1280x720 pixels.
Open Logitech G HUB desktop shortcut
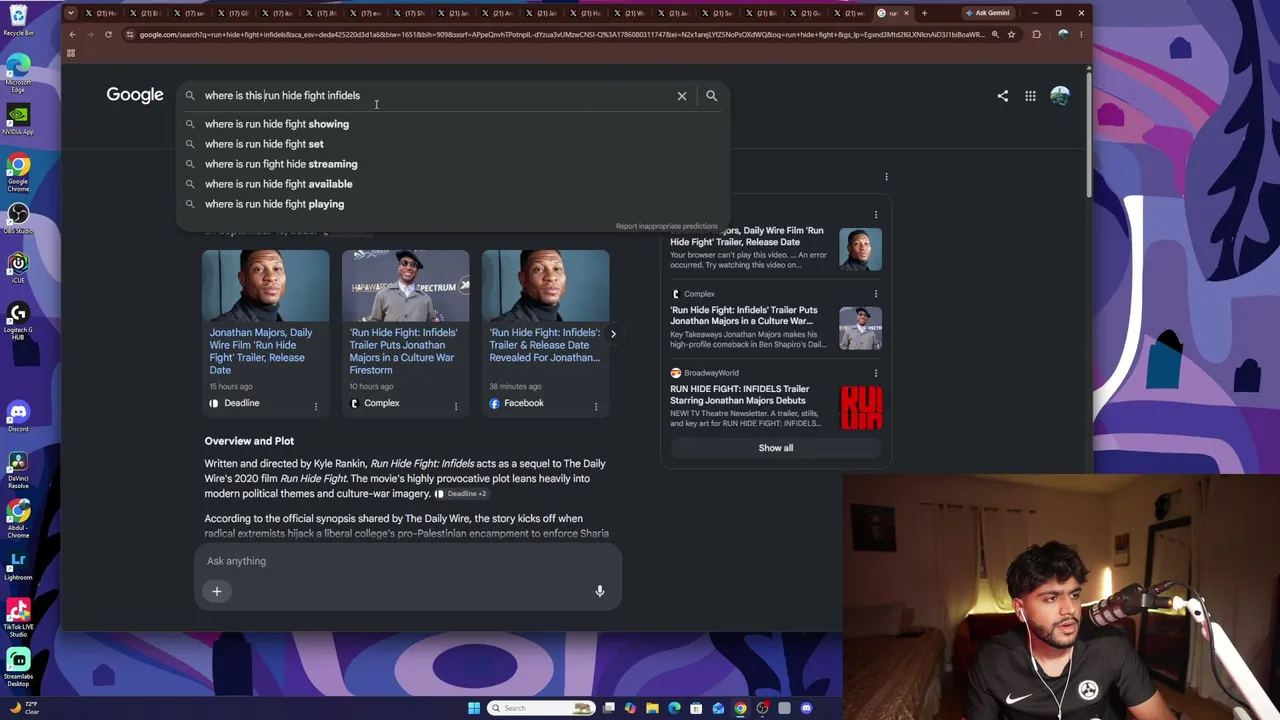(x=18, y=321)
